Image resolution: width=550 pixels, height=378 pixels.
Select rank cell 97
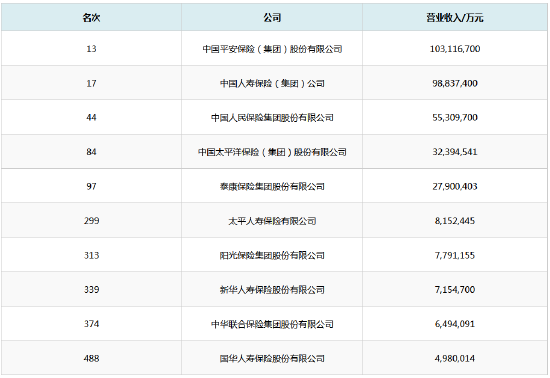click(x=91, y=186)
